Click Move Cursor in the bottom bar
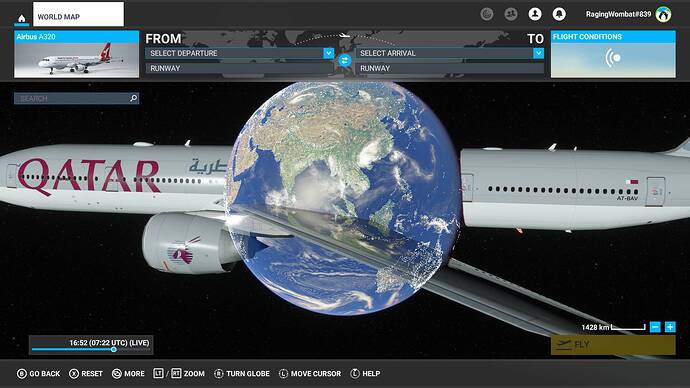690x388 pixels. point(310,373)
